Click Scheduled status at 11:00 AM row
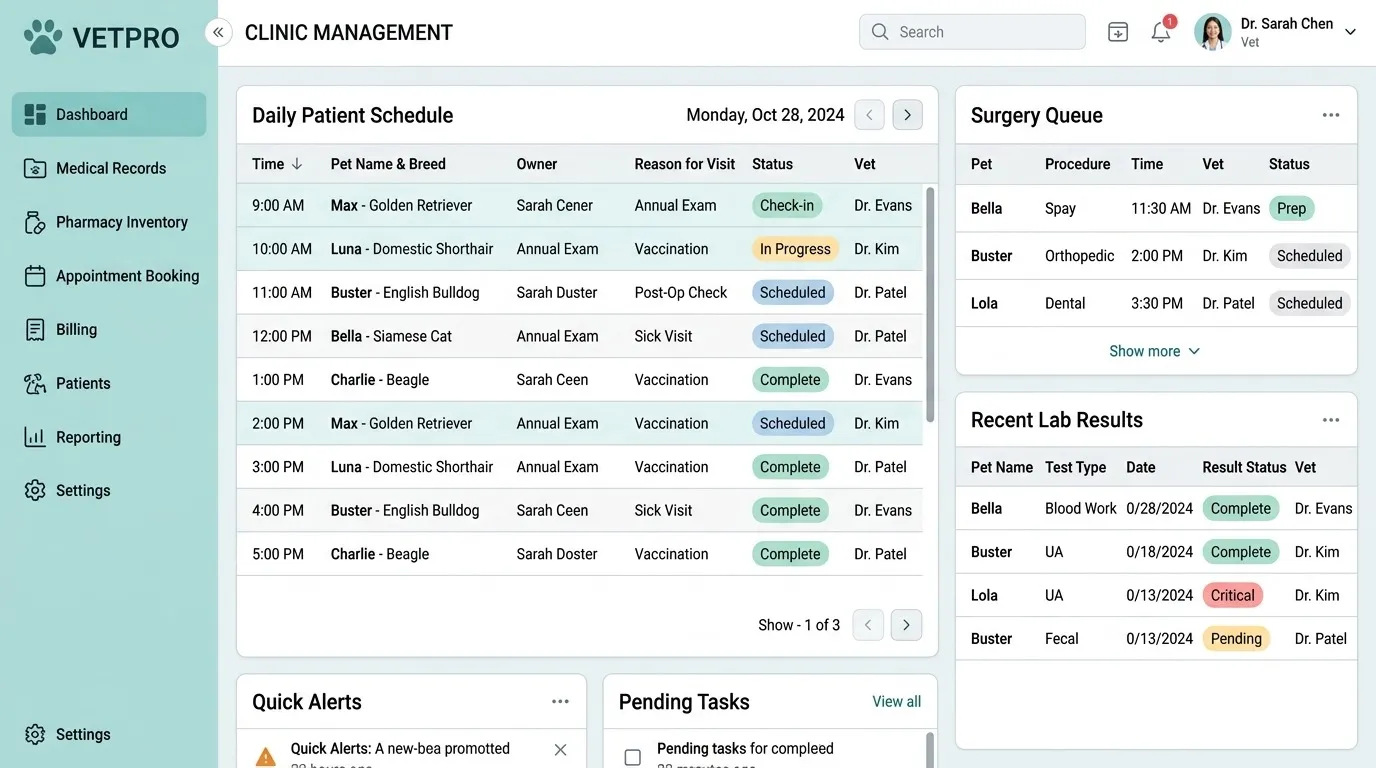Viewport: 1376px width, 768px height. point(793,293)
